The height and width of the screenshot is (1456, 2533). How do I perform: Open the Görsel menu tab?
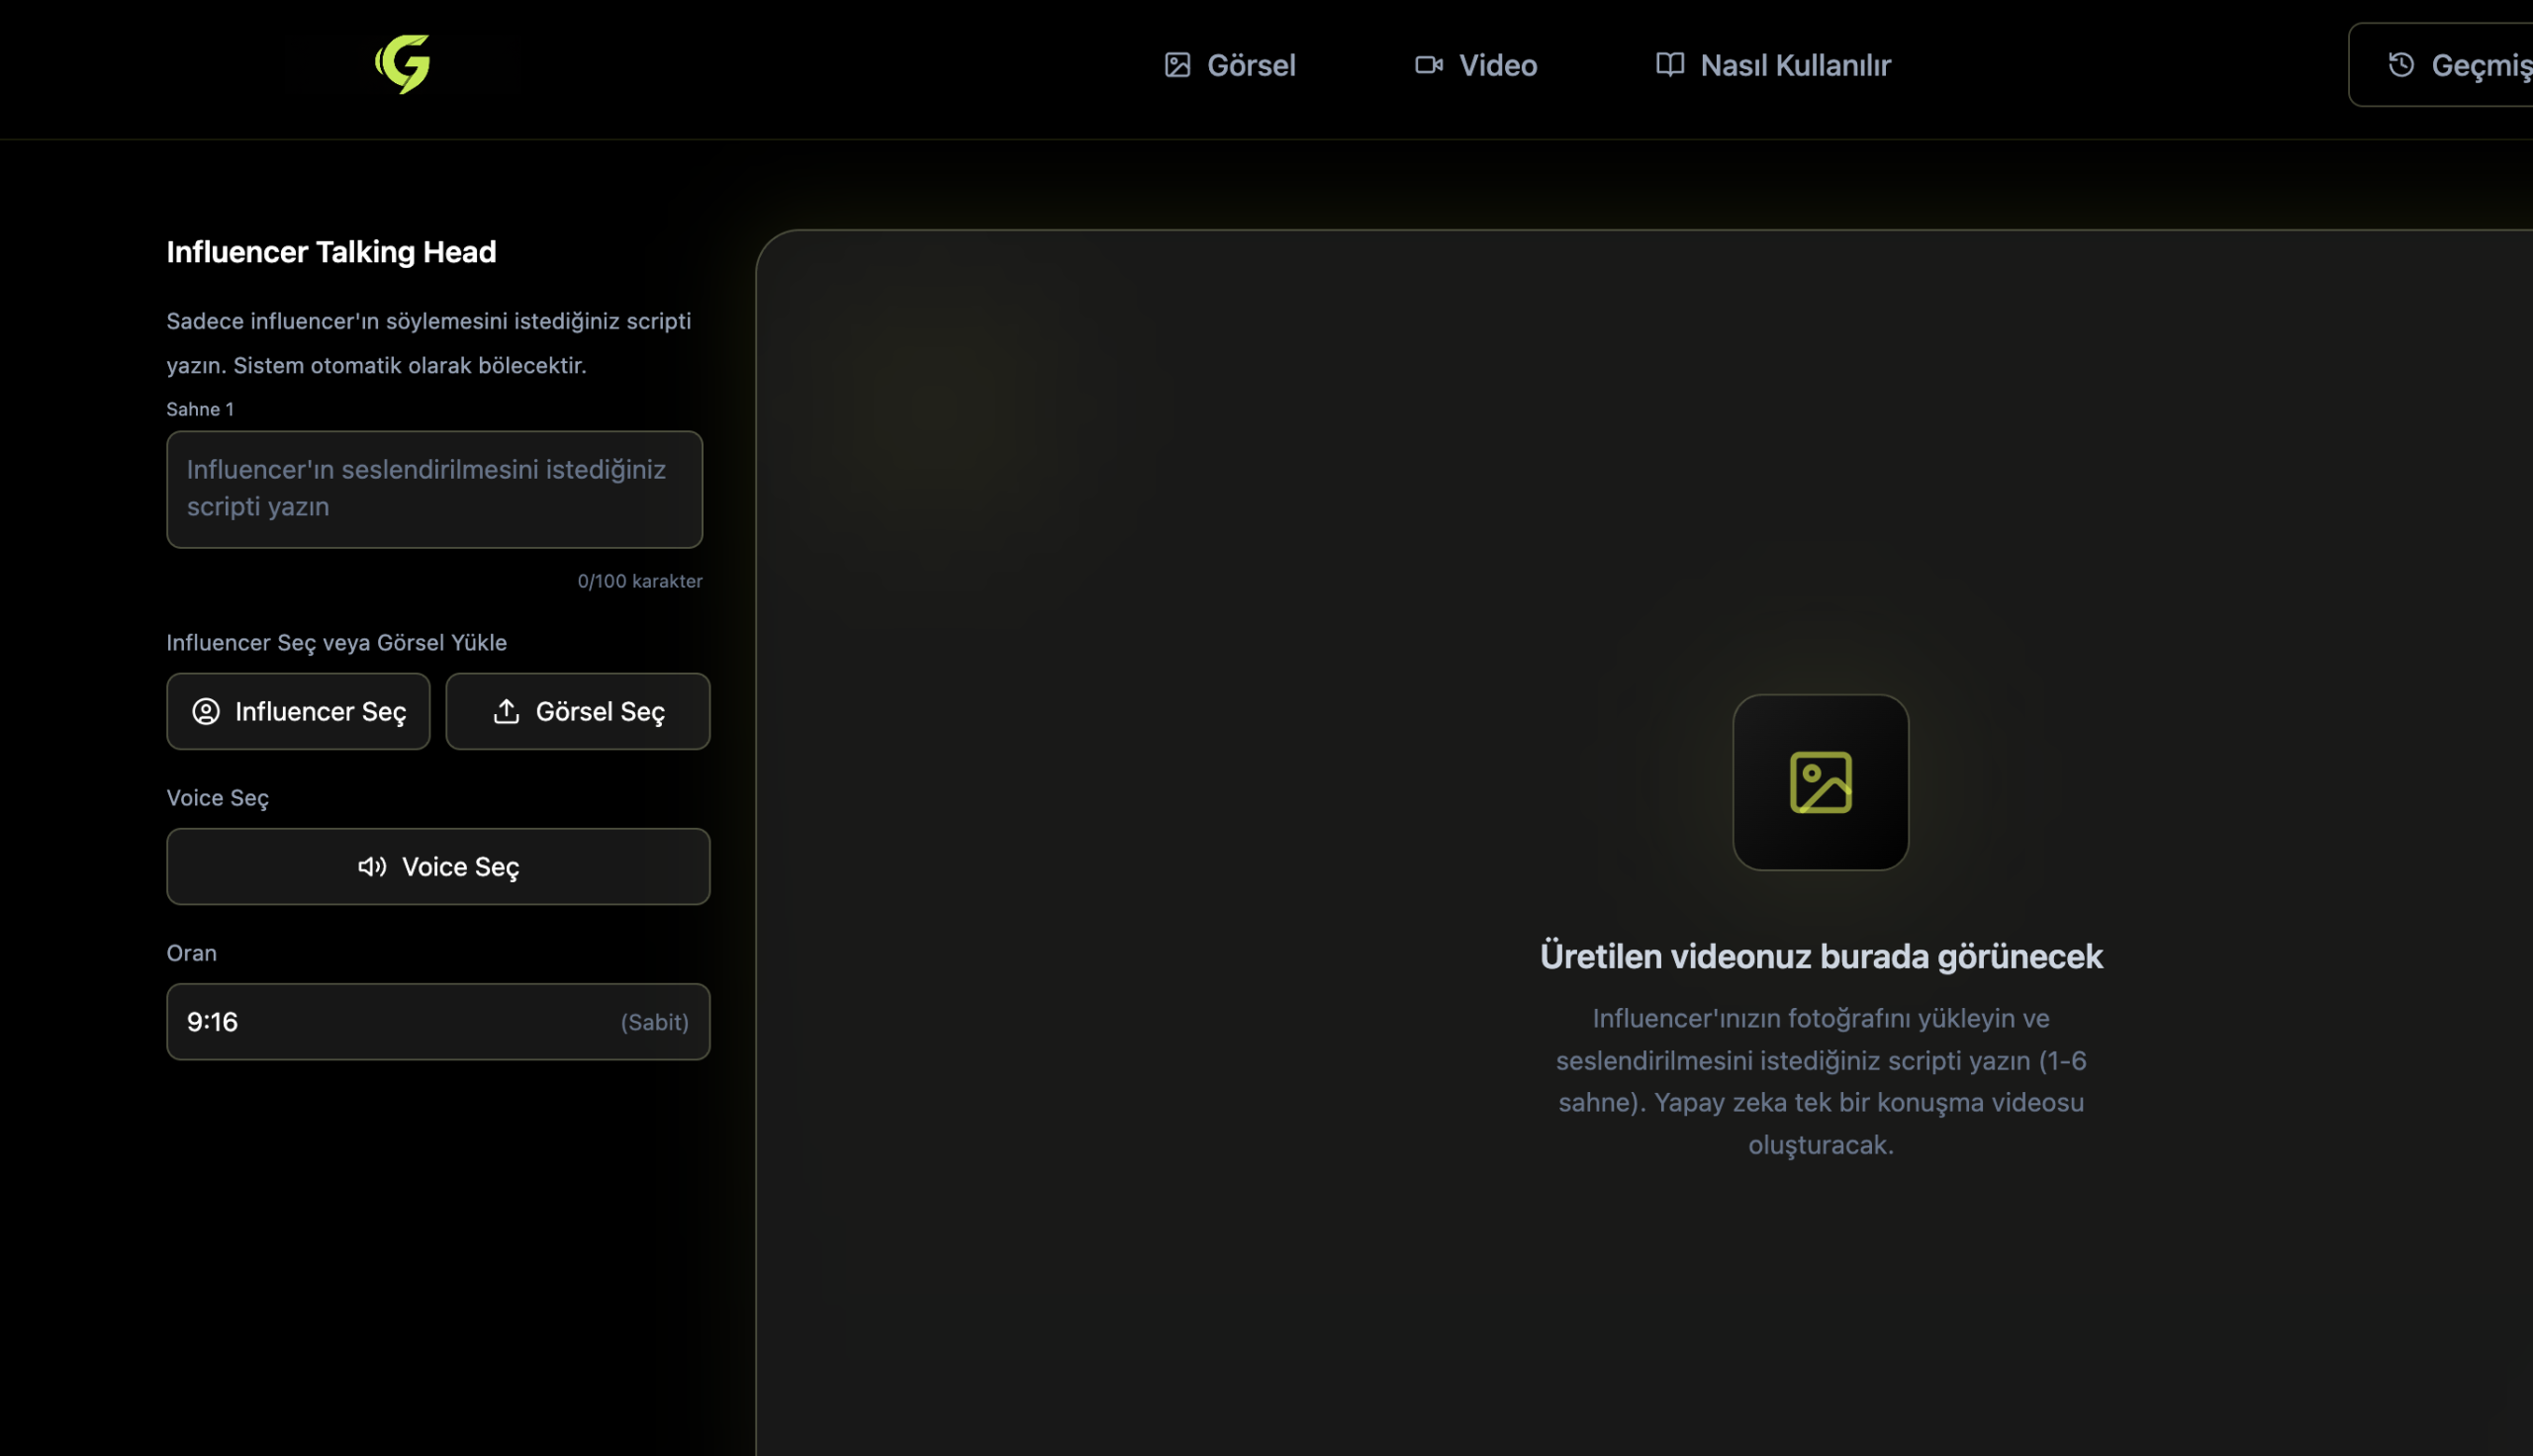[1250, 65]
